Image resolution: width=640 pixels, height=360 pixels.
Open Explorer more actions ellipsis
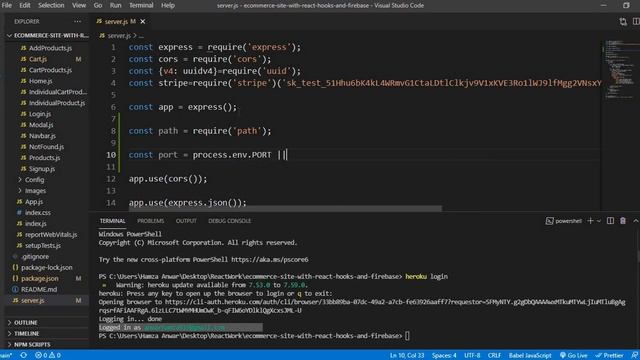[x=78, y=21]
